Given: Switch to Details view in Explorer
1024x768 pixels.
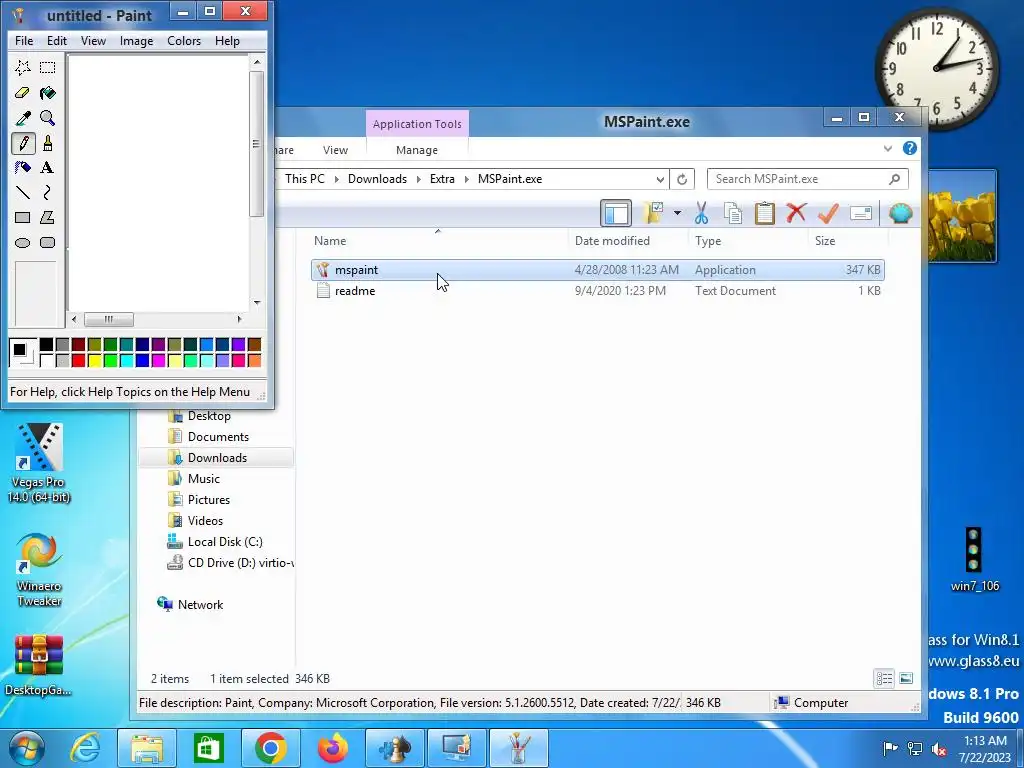Looking at the screenshot, I should 884,679.
